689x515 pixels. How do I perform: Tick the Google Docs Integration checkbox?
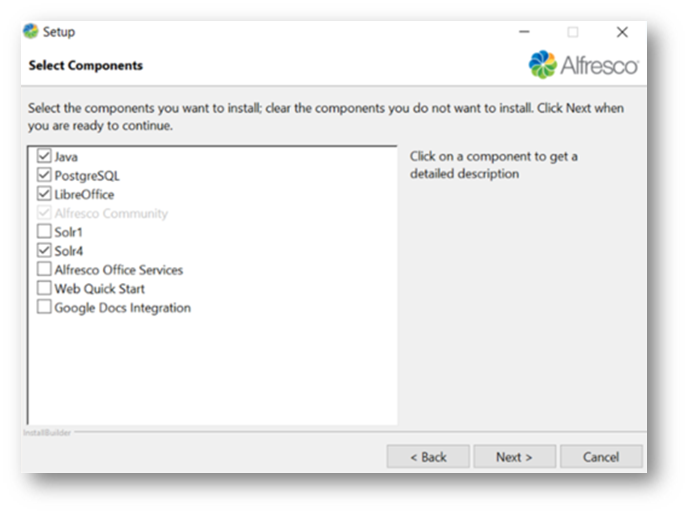(x=44, y=308)
